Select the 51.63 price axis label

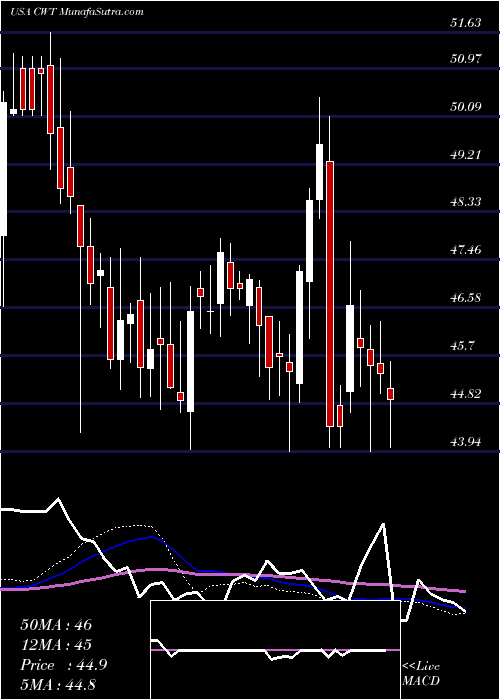coord(466,22)
